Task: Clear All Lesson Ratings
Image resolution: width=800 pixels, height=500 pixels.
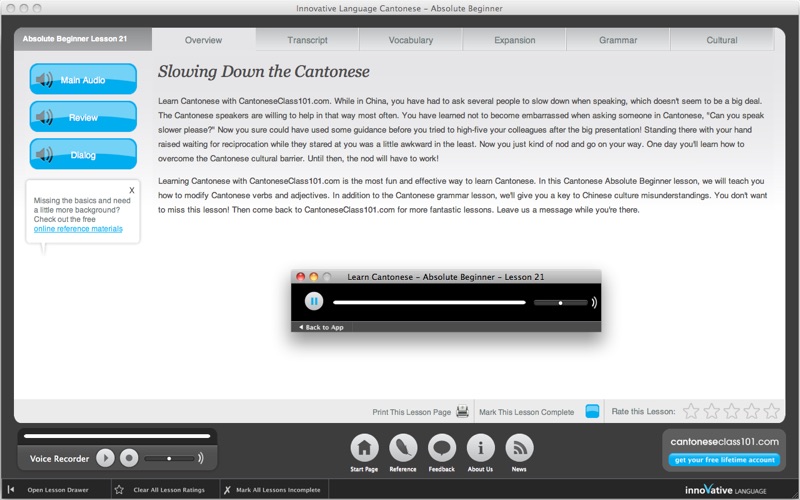Action: coord(169,490)
